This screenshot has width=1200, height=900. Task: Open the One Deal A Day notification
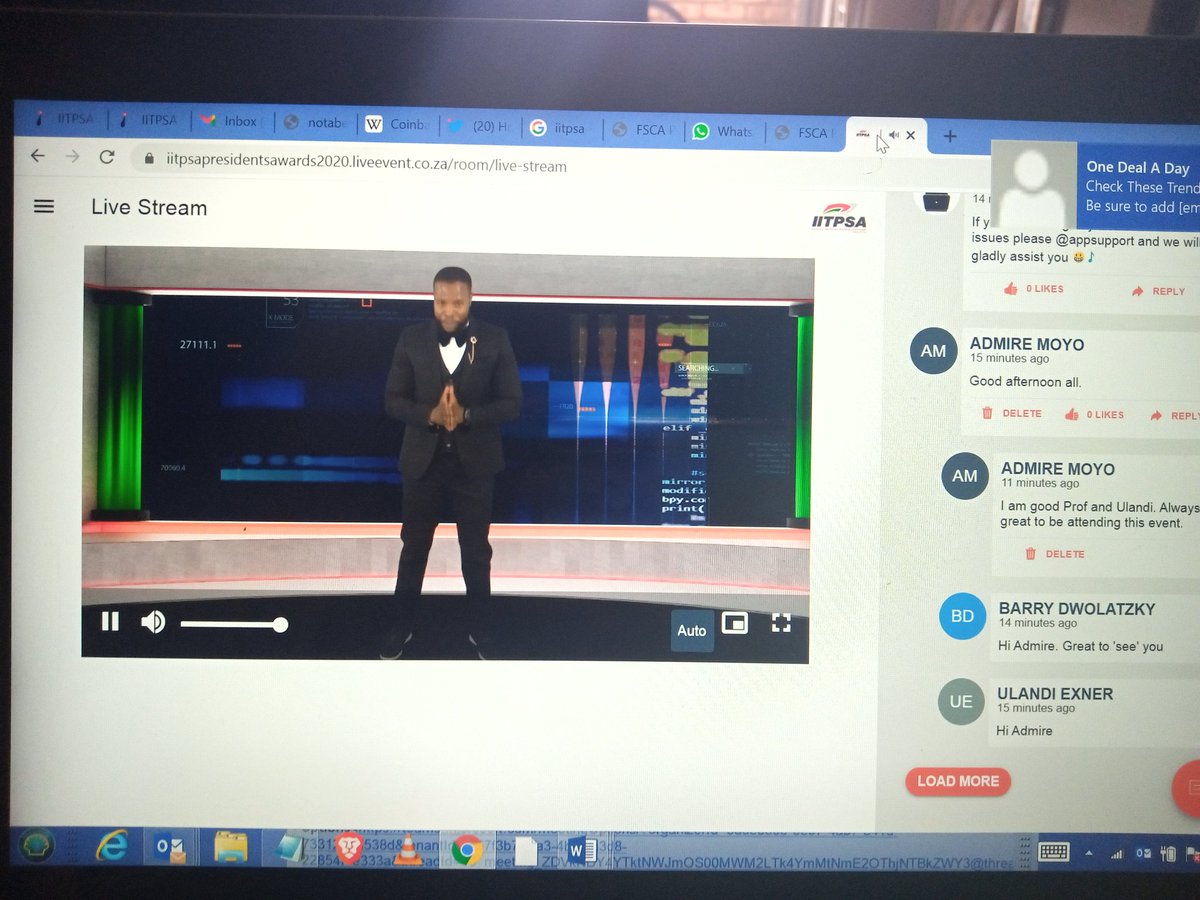coord(1095,185)
